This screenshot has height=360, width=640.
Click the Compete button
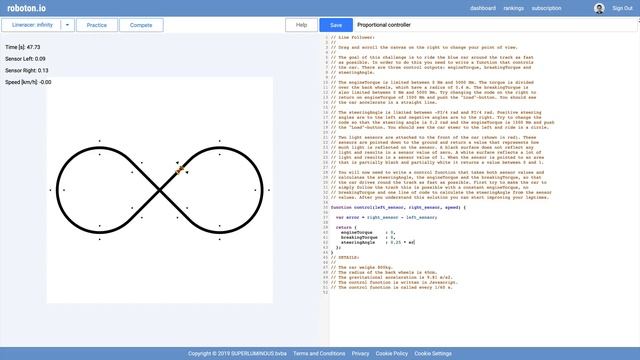click(141, 25)
